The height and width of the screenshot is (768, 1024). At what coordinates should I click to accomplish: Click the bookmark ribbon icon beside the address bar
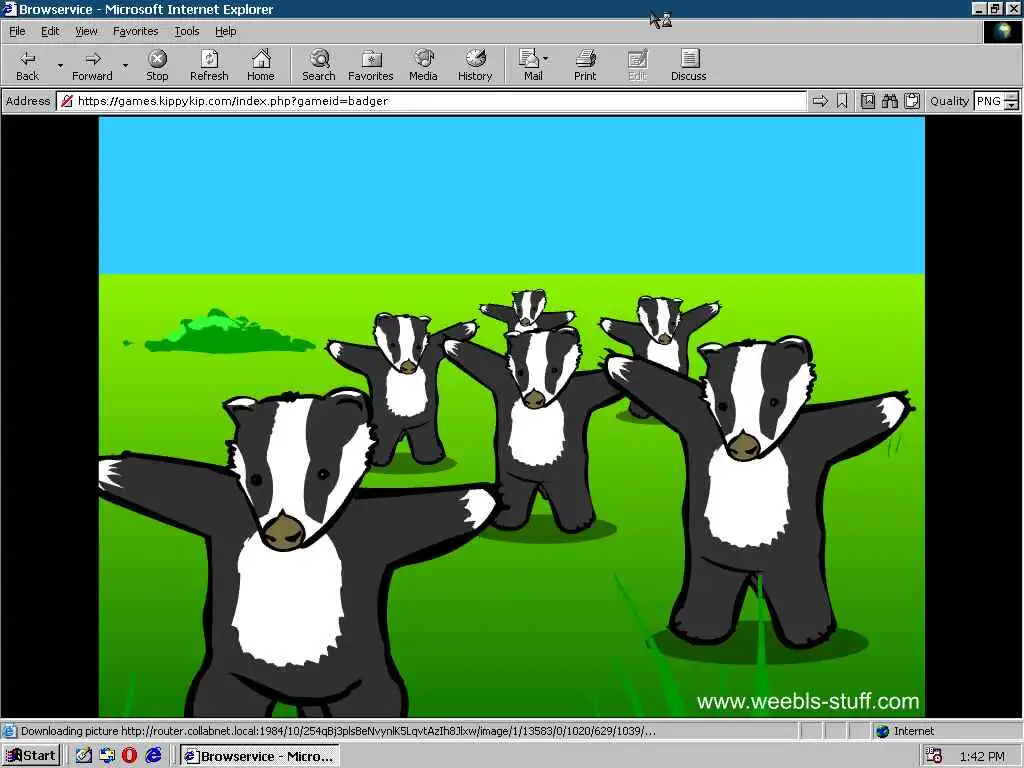click(842, 101)
